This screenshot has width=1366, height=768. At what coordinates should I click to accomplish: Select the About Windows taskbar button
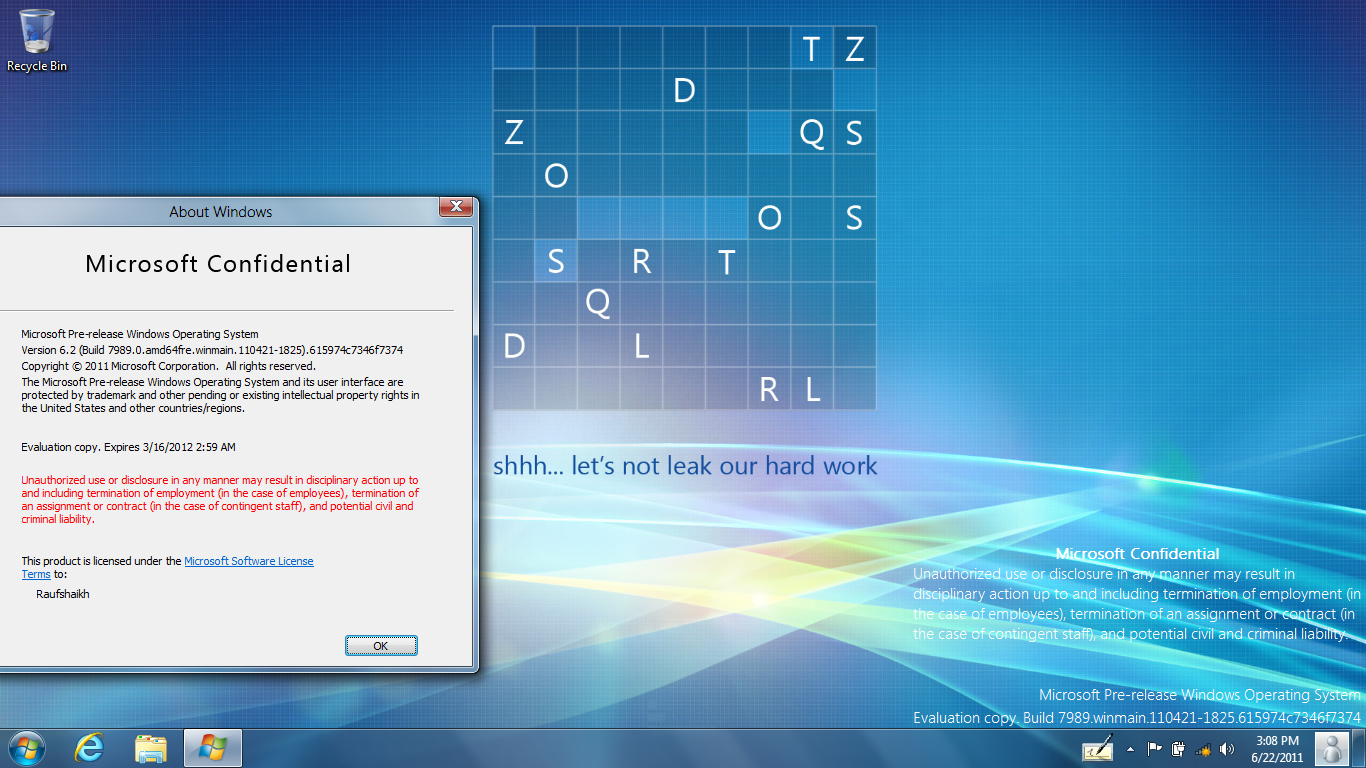pyautogui.click(x=212, y=748)
